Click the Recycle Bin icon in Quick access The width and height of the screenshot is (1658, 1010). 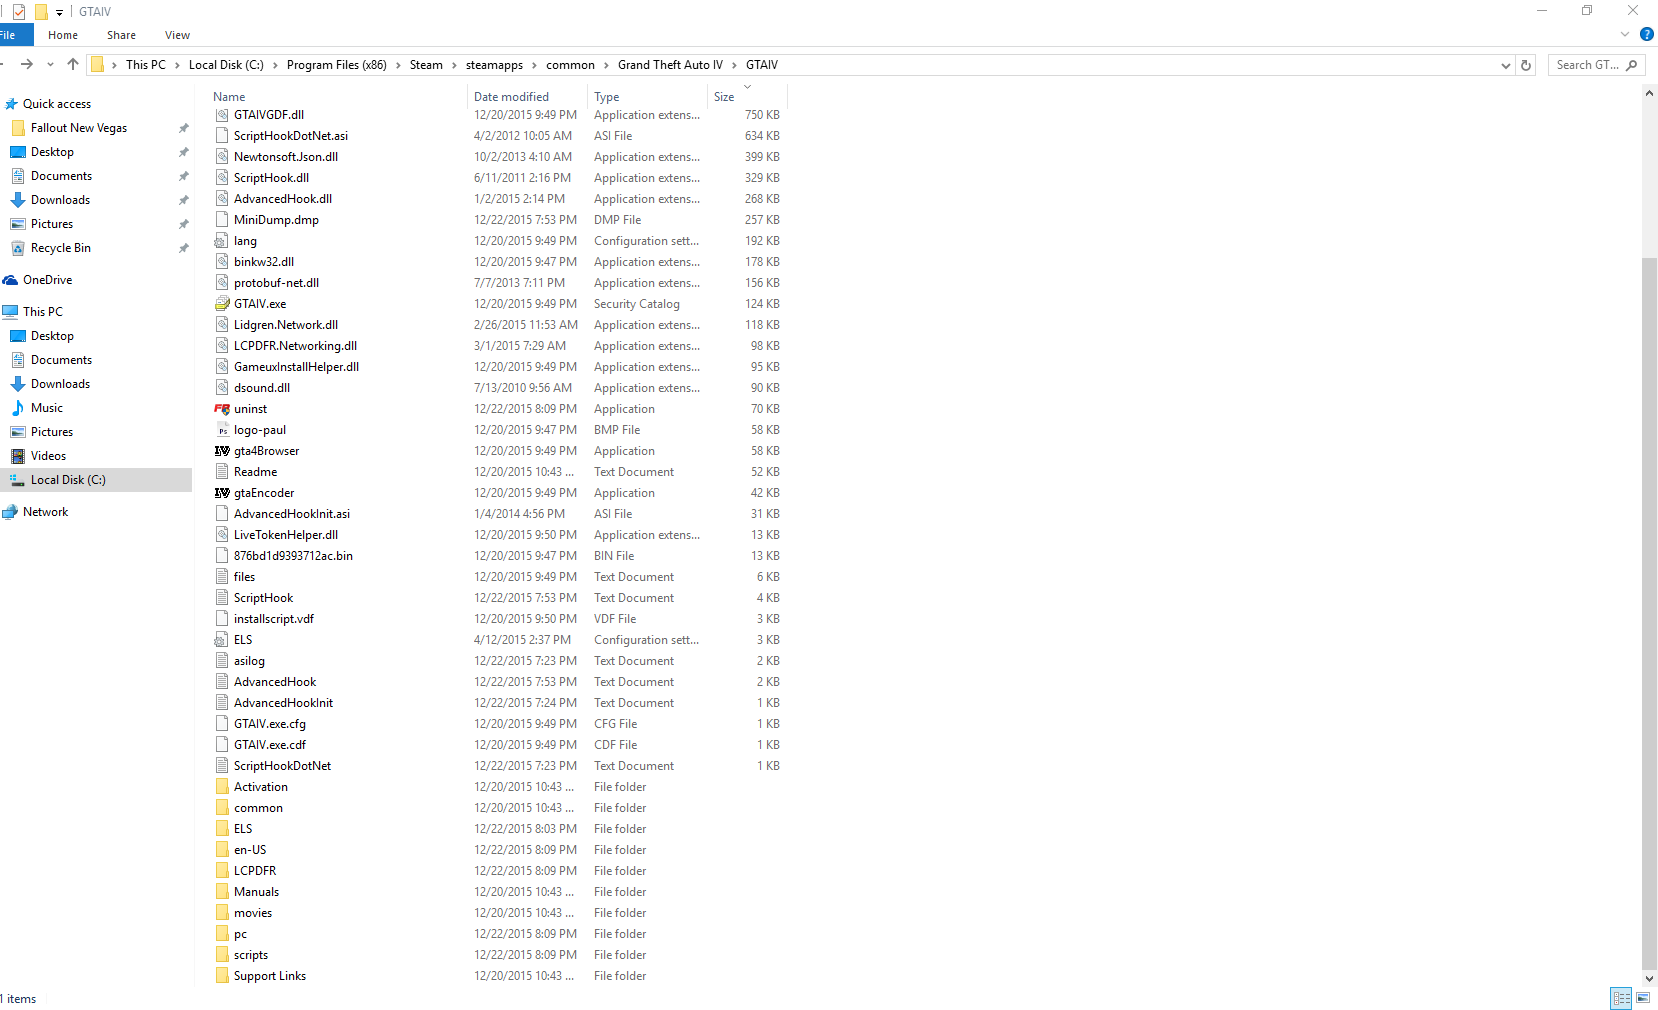click(18, 248)
